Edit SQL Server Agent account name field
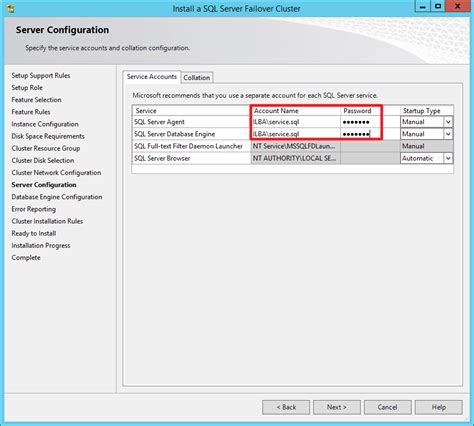The width and height of the screenshot is (474, 426). 295,122
